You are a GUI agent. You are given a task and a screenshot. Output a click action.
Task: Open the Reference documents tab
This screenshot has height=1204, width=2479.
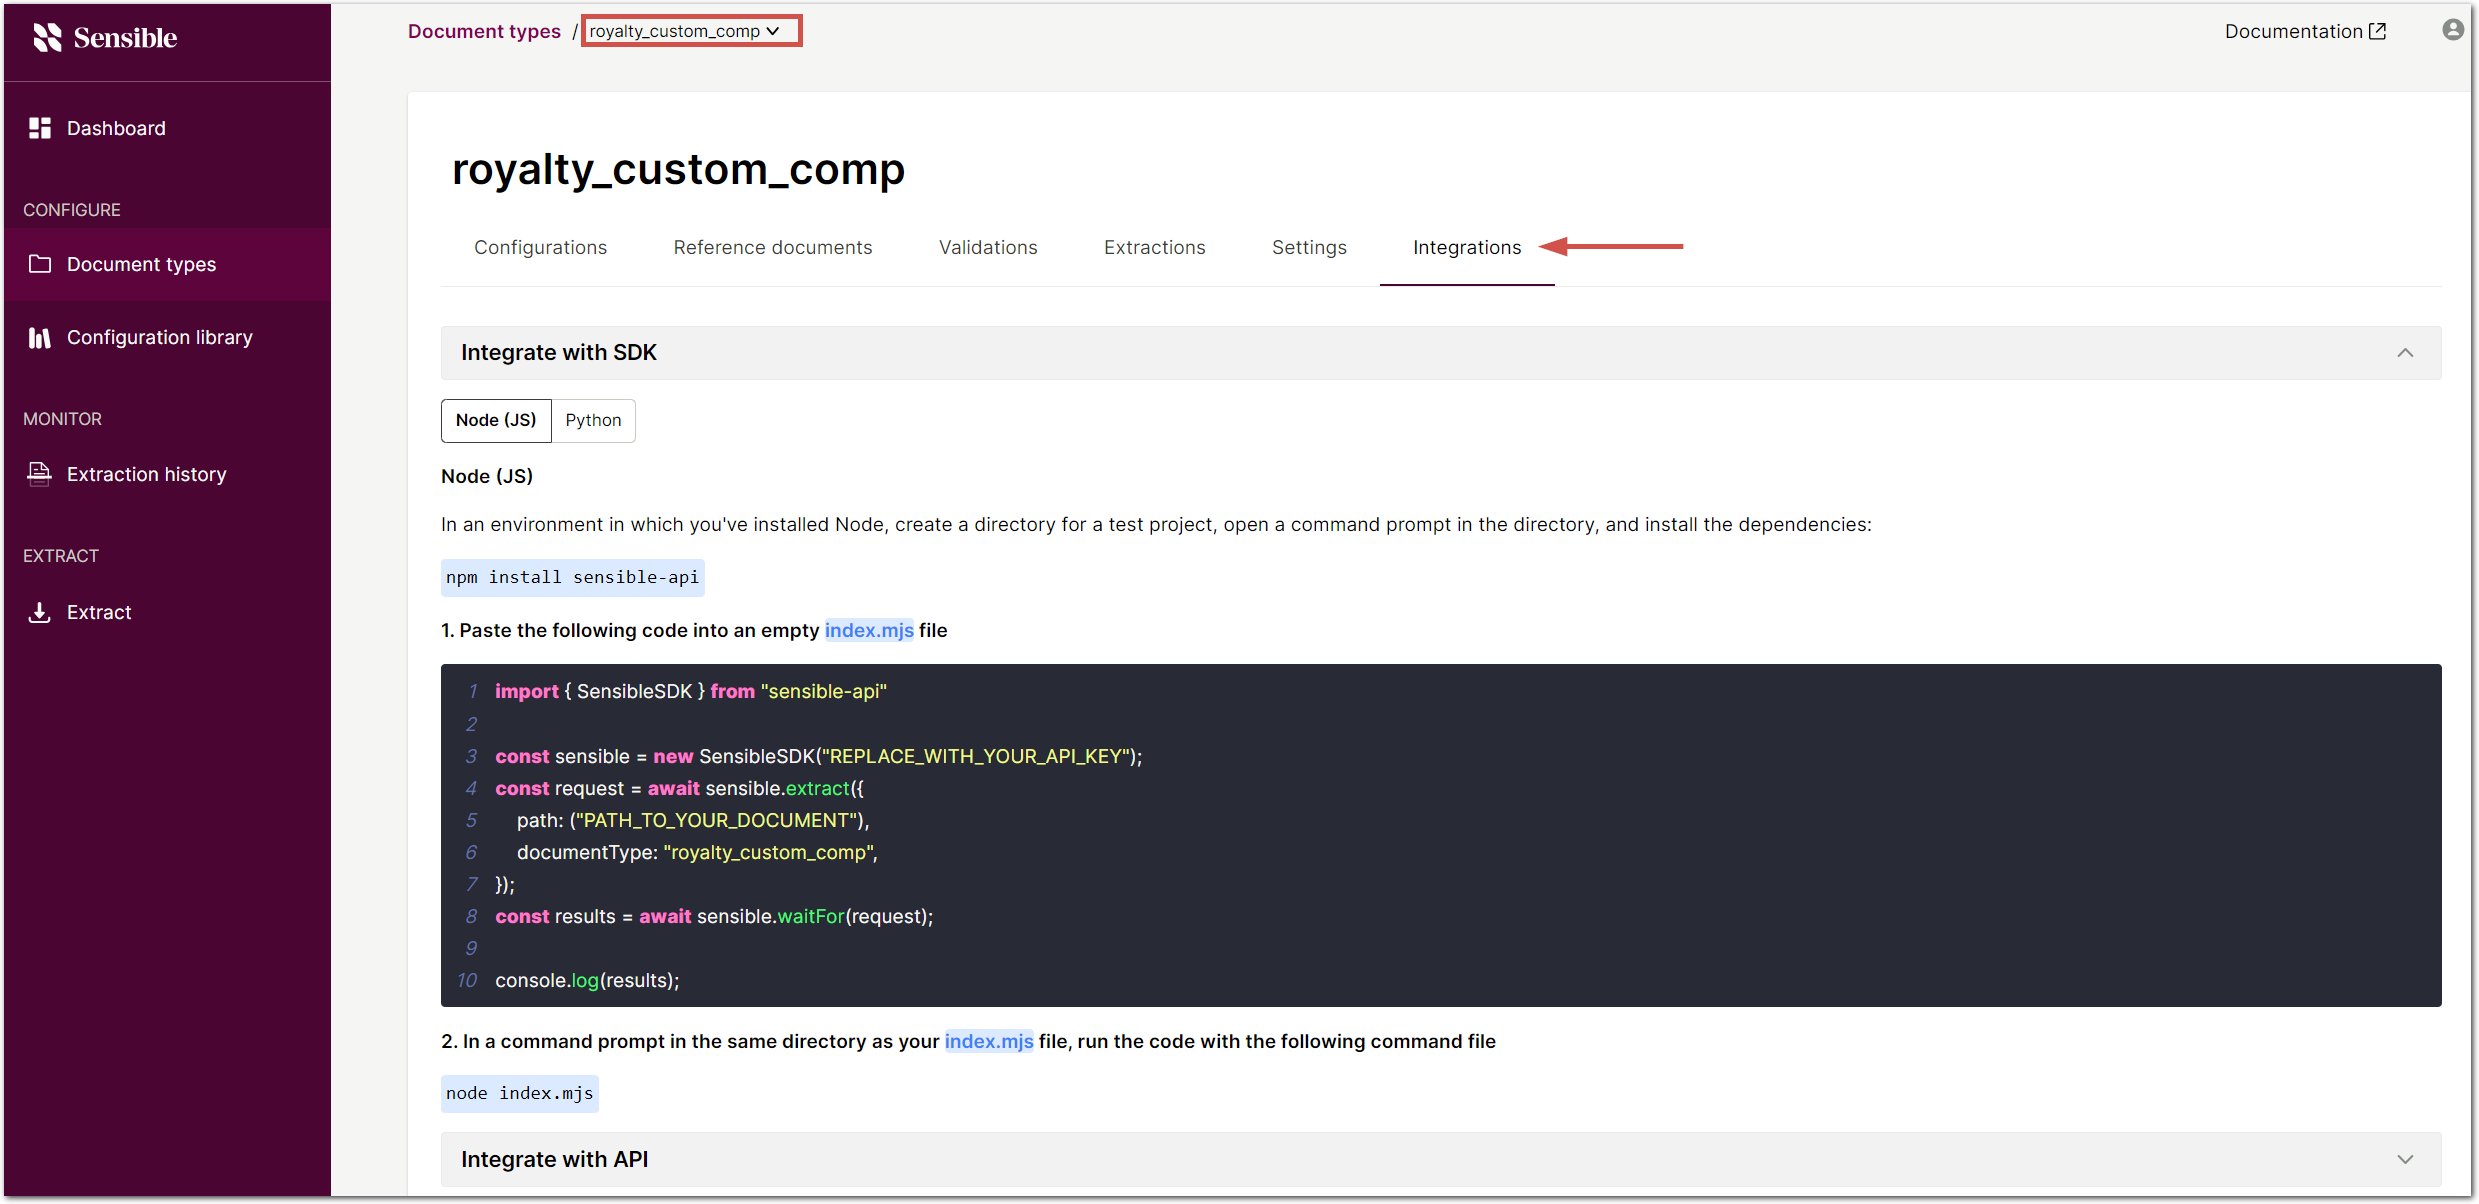click(772, 247)
